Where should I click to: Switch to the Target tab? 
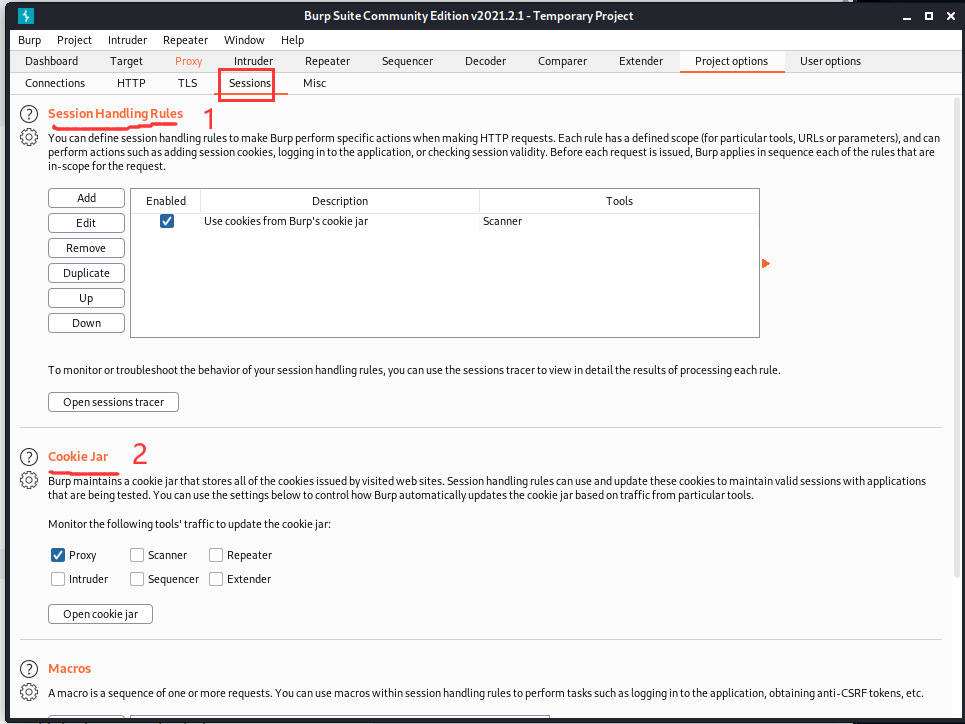pos(126,61)
